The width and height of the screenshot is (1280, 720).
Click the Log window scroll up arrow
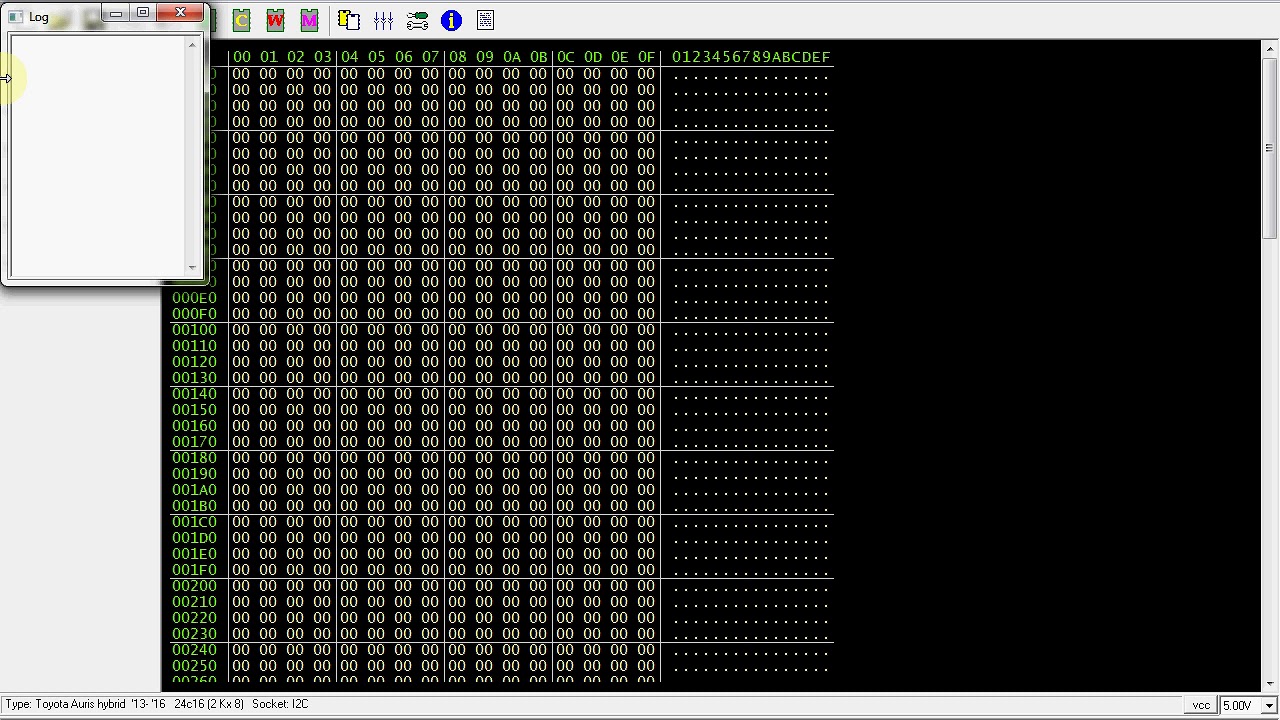pyautogui.click(x=192, y=45)
